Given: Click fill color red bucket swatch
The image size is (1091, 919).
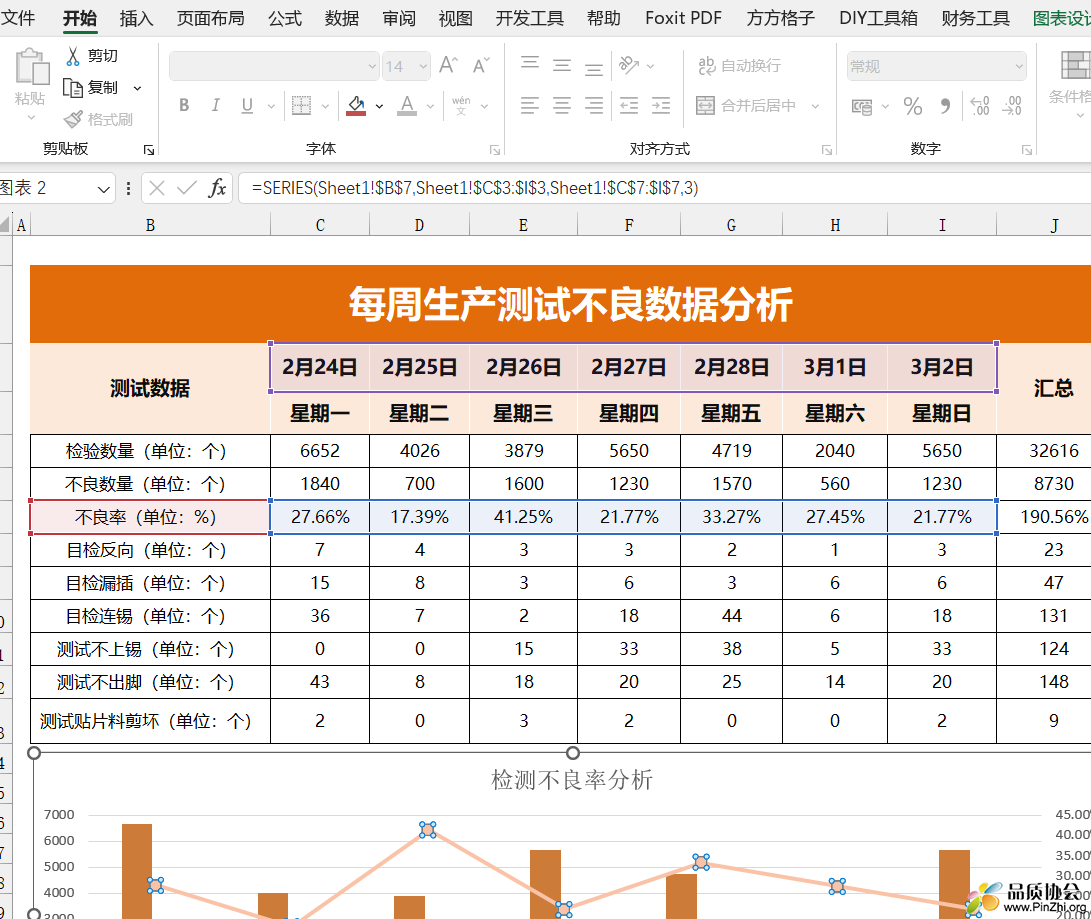Looking at the screenshot, I should 356,106.
